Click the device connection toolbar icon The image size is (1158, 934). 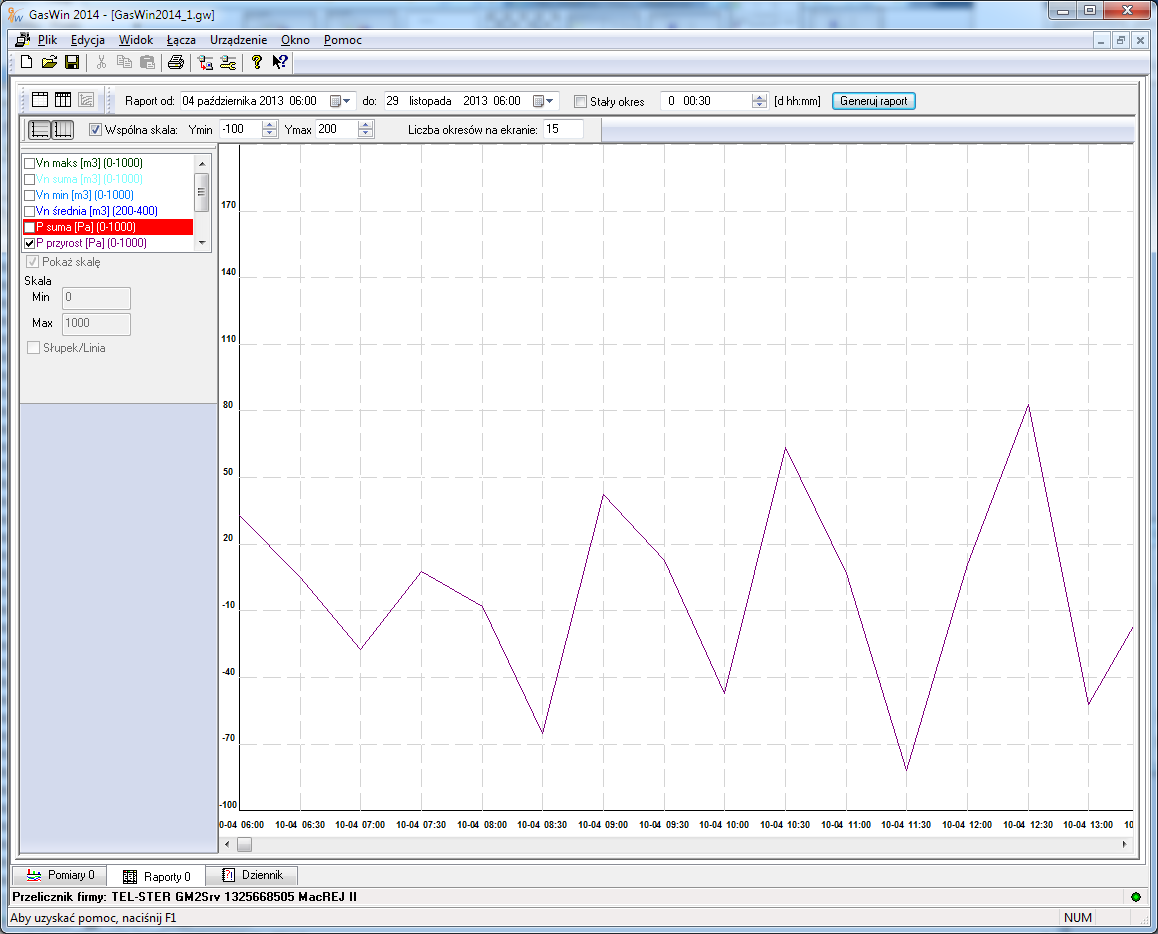click(205, 63)
